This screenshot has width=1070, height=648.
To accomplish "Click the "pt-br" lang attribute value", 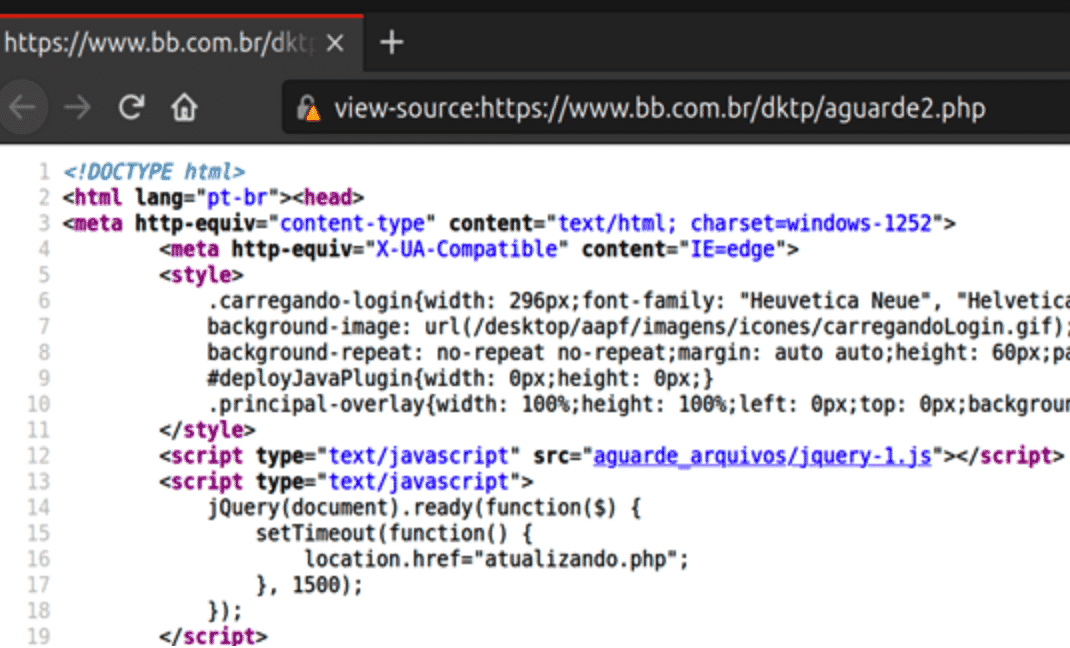I will (x=237, y=198).
